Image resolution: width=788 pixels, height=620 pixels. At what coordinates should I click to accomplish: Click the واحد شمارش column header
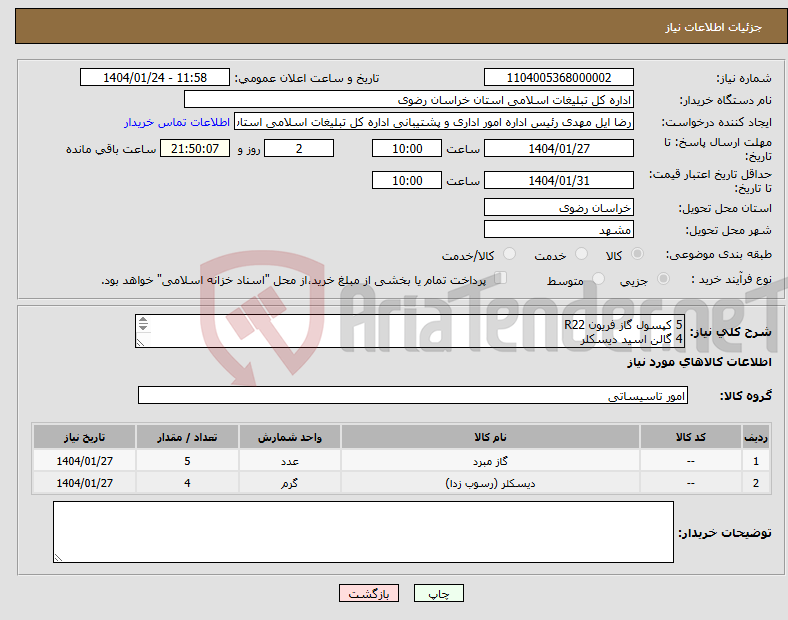pos(289,437)
